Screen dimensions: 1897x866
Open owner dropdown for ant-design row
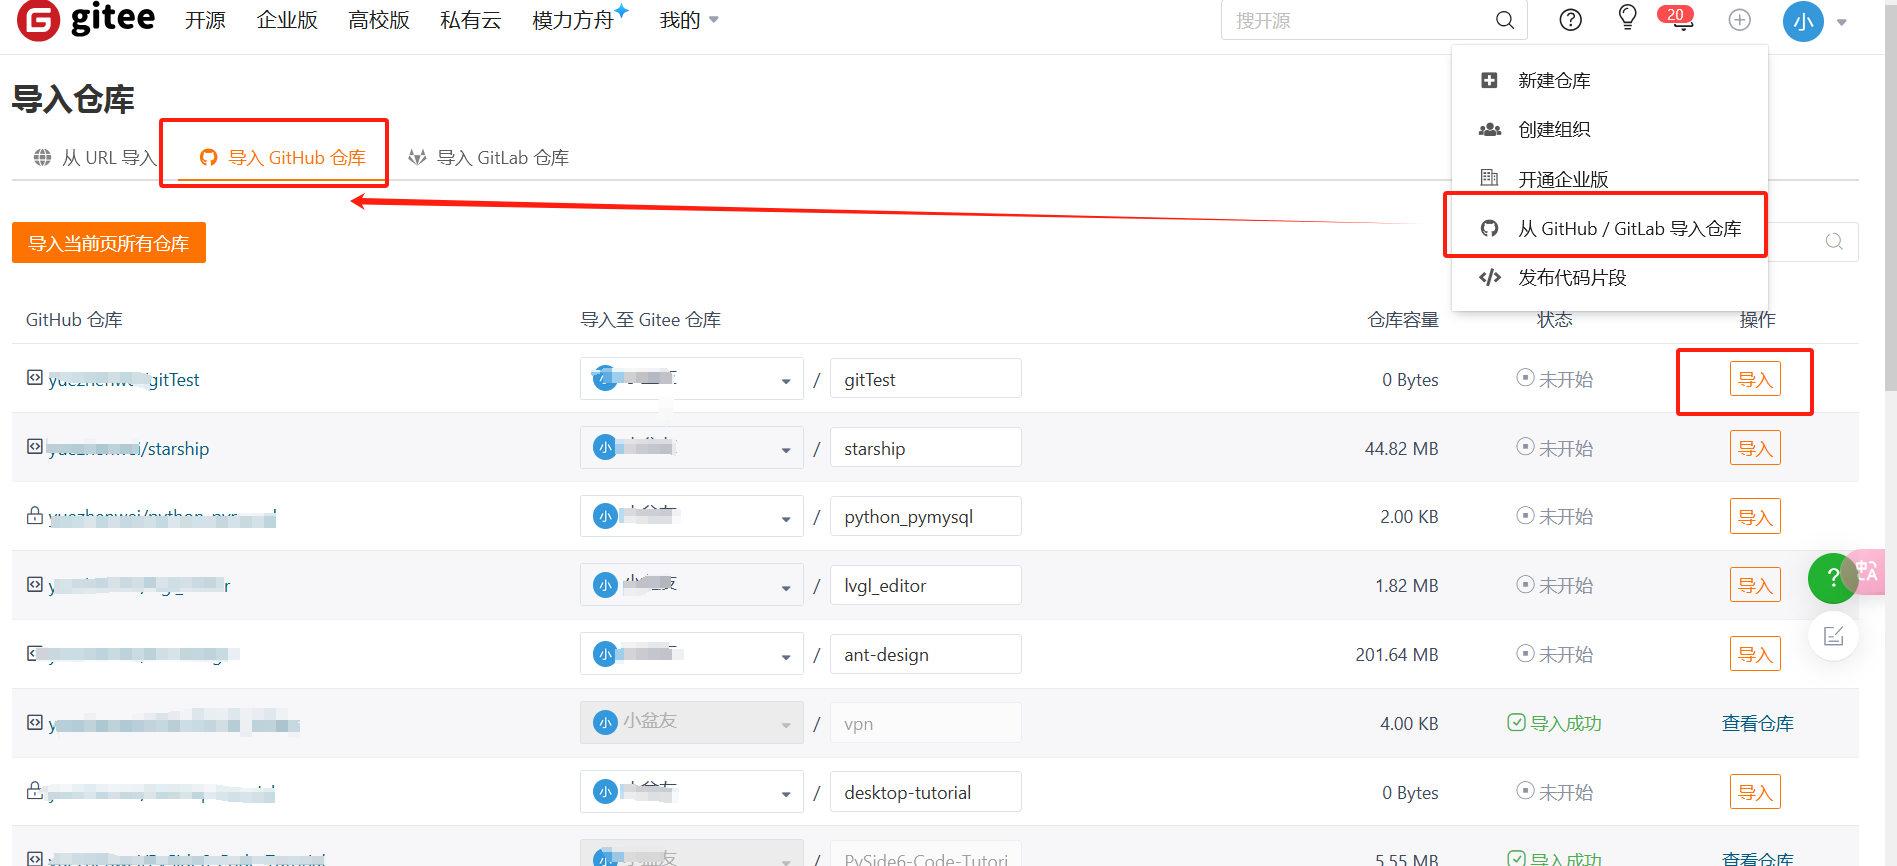click(691, 654)
